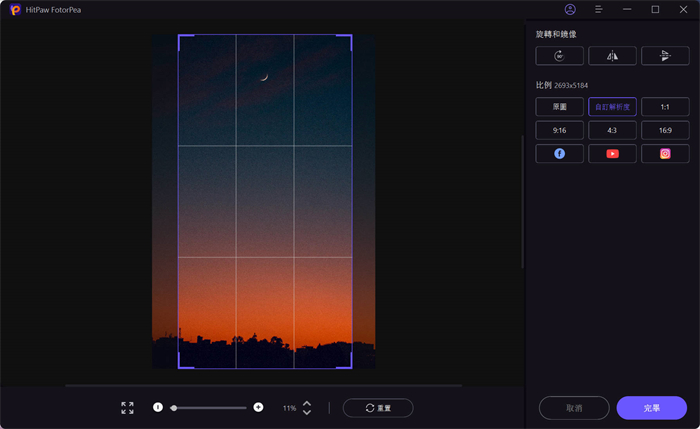
Task: Open the user account icon
Action: tap(570, 9)
